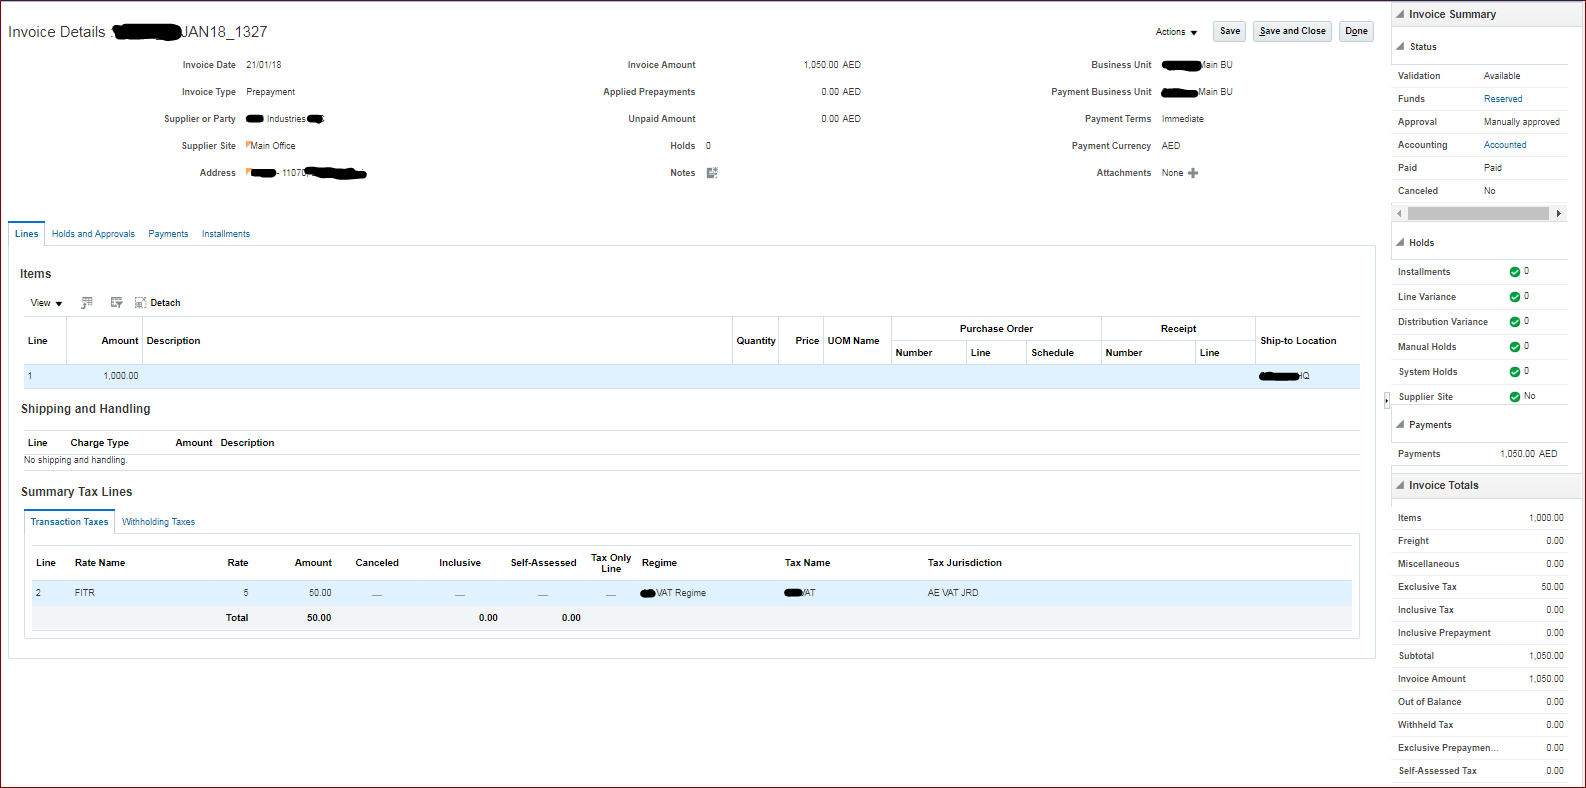This screenshot has width=1586, height=788.
Task: Click the Invoice Amount 1,050.00 AED value
Action: (832, 65)
